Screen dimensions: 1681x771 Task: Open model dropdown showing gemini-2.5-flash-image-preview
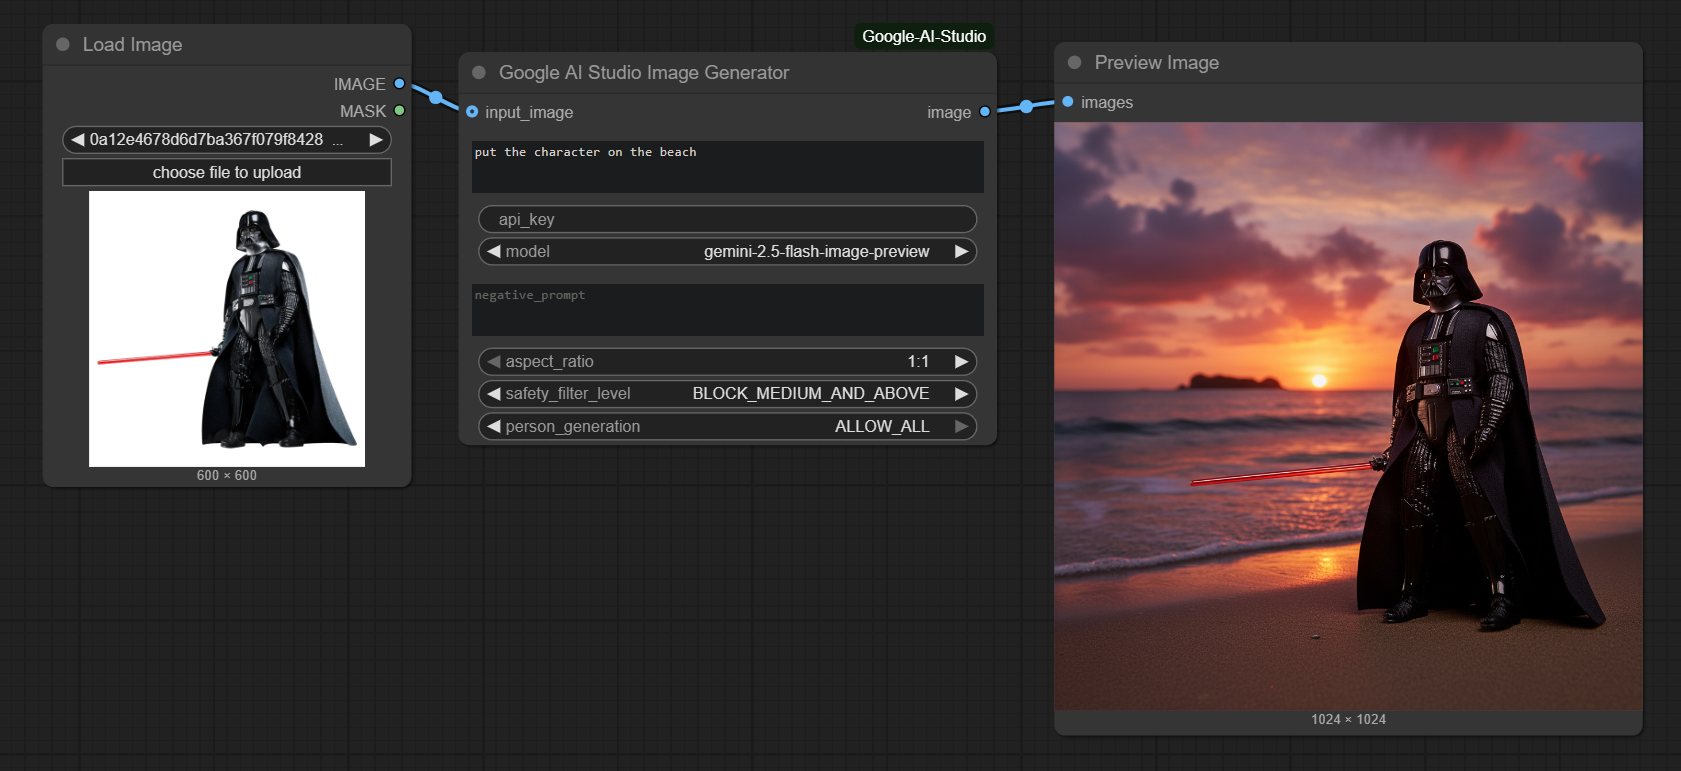point(727,252)
